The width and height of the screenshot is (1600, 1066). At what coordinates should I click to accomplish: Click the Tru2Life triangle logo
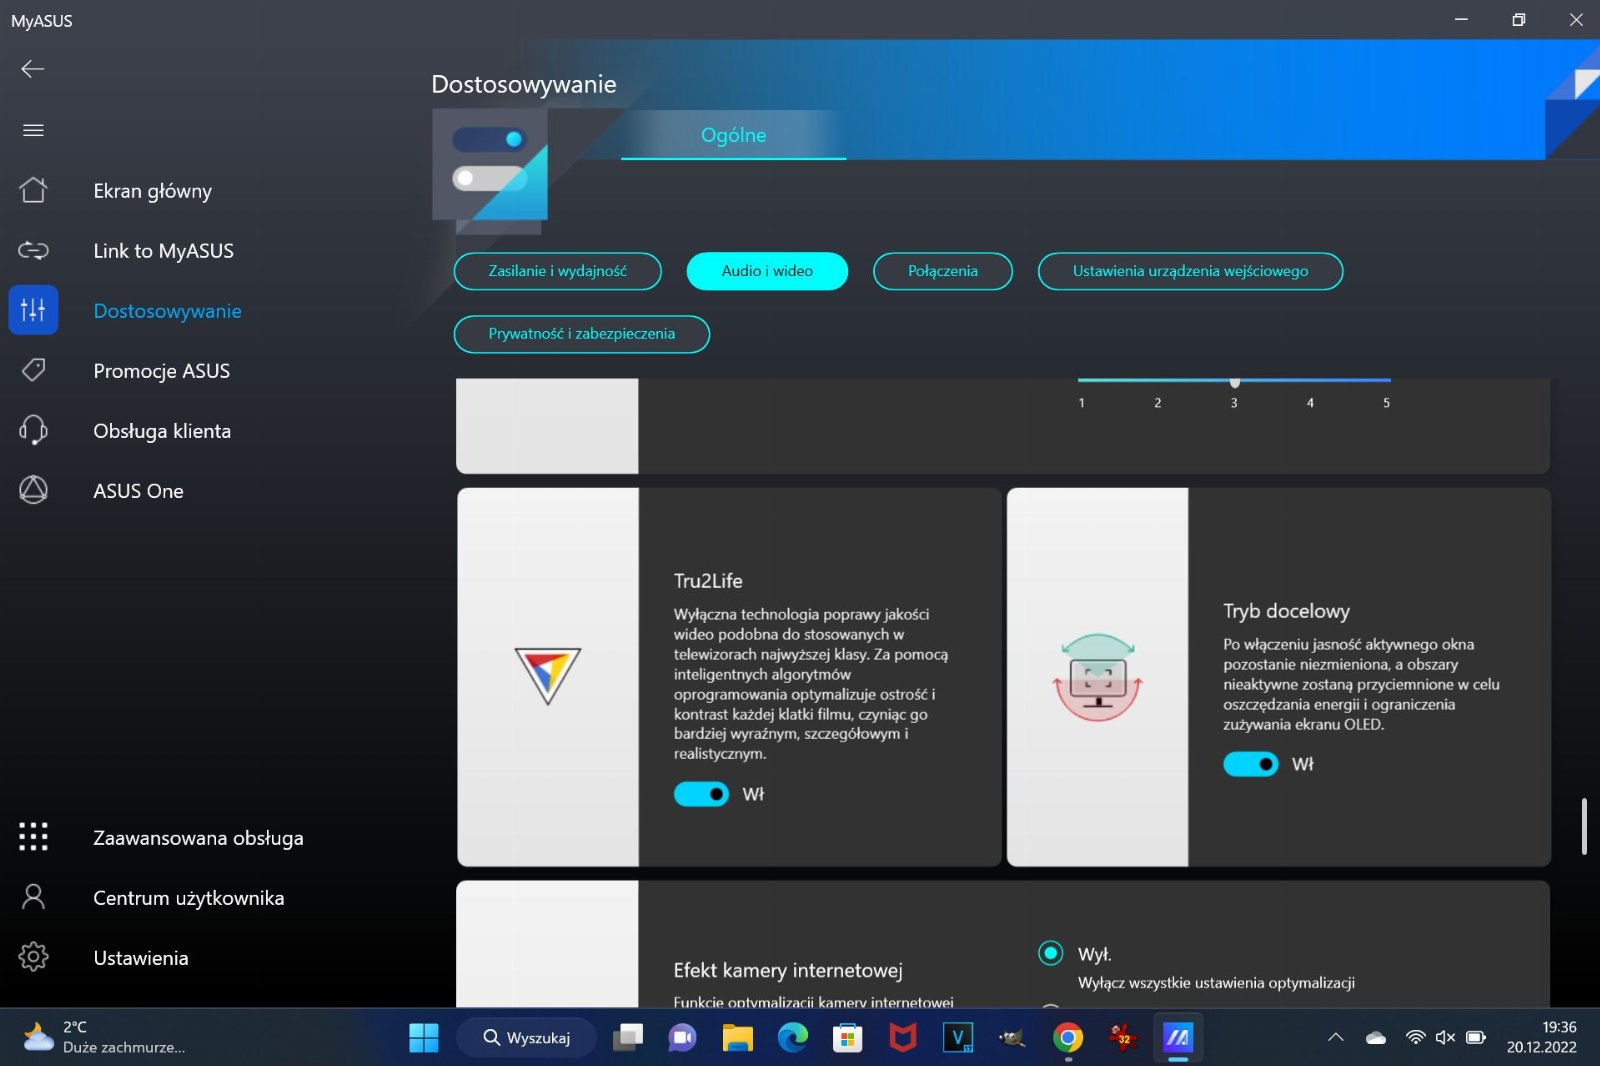click(x=547, y=676)
